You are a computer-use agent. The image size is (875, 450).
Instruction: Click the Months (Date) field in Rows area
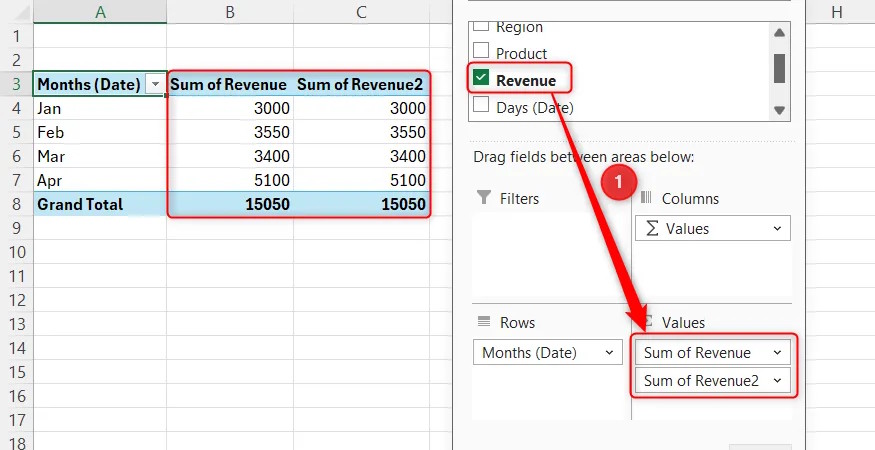547,352
